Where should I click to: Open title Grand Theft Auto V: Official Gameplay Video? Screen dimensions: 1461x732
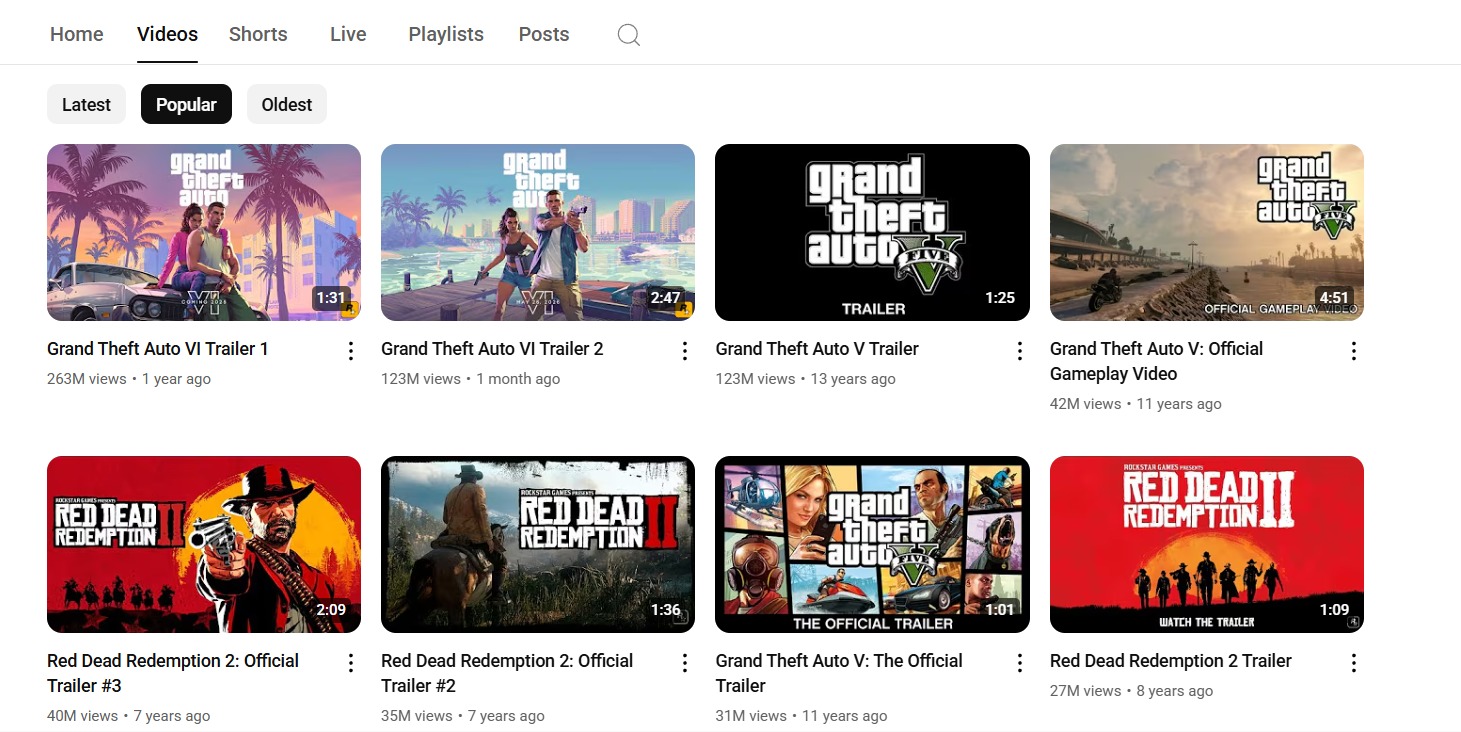(x=1157, y=361)
